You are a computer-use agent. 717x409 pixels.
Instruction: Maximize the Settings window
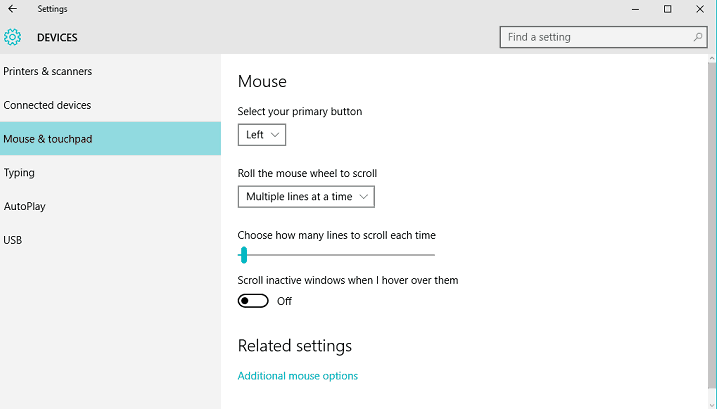[x=667, y=9]
